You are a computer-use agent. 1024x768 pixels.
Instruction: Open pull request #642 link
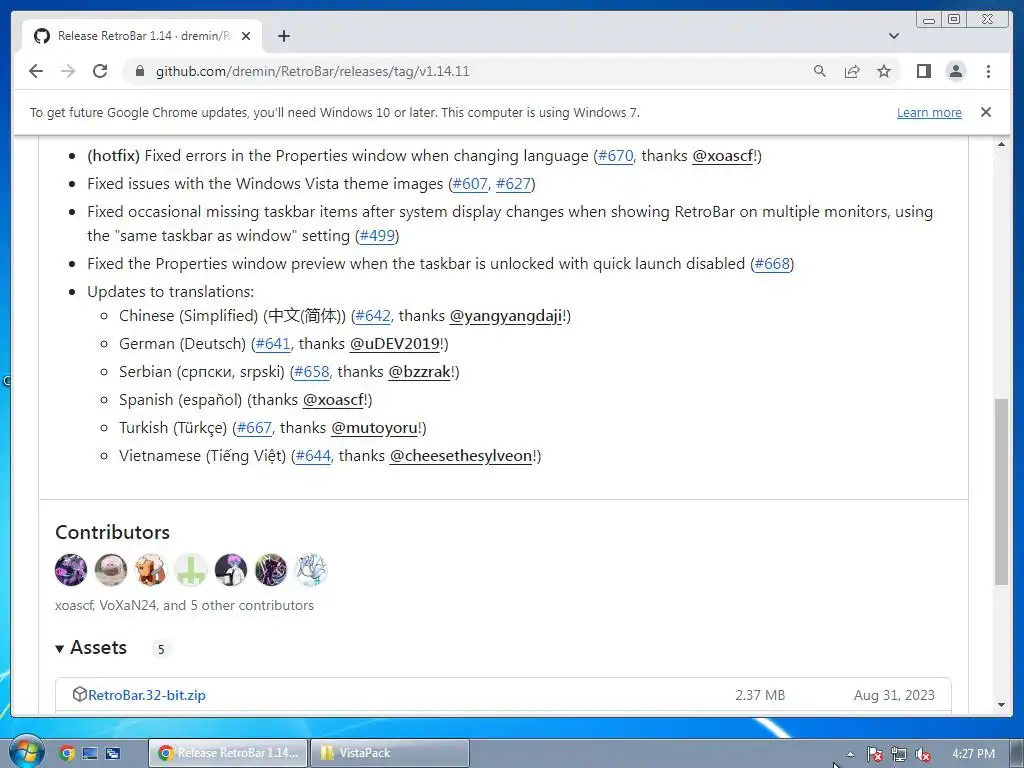pyautogui.click(x=373, y=316)
